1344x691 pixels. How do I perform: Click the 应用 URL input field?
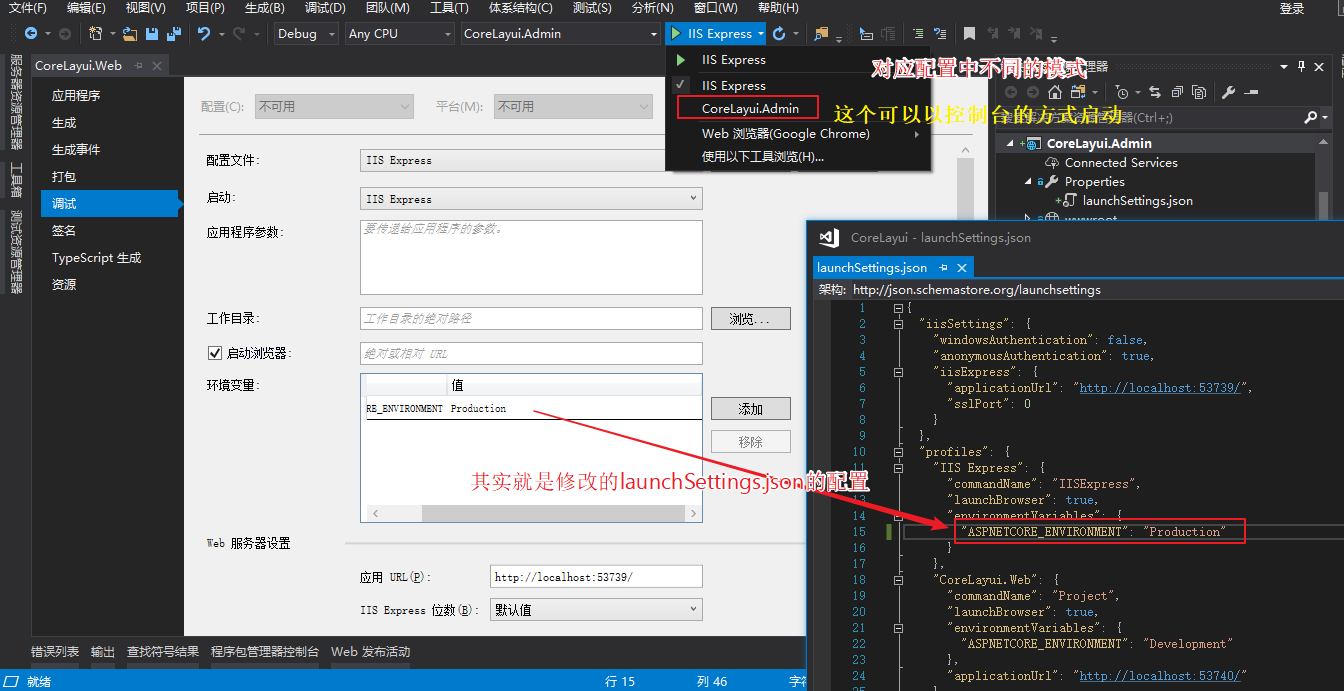(596, 577)
